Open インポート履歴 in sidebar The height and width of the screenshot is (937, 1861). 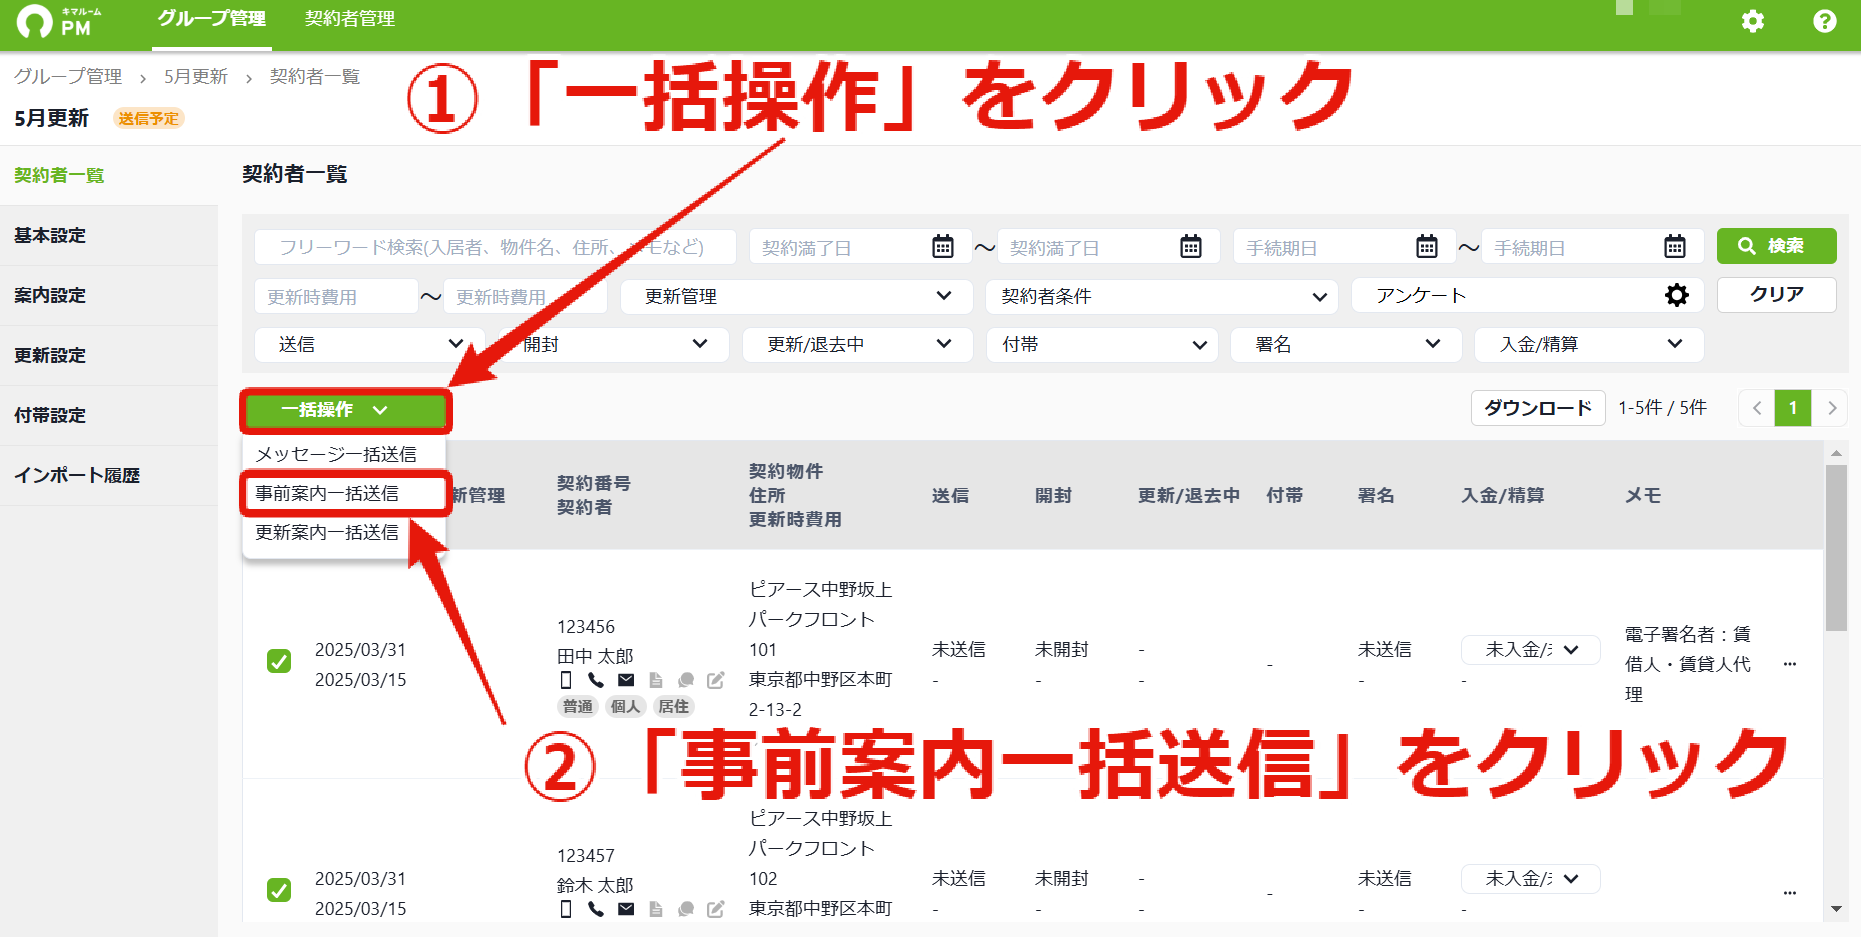(x=109, y=476)
